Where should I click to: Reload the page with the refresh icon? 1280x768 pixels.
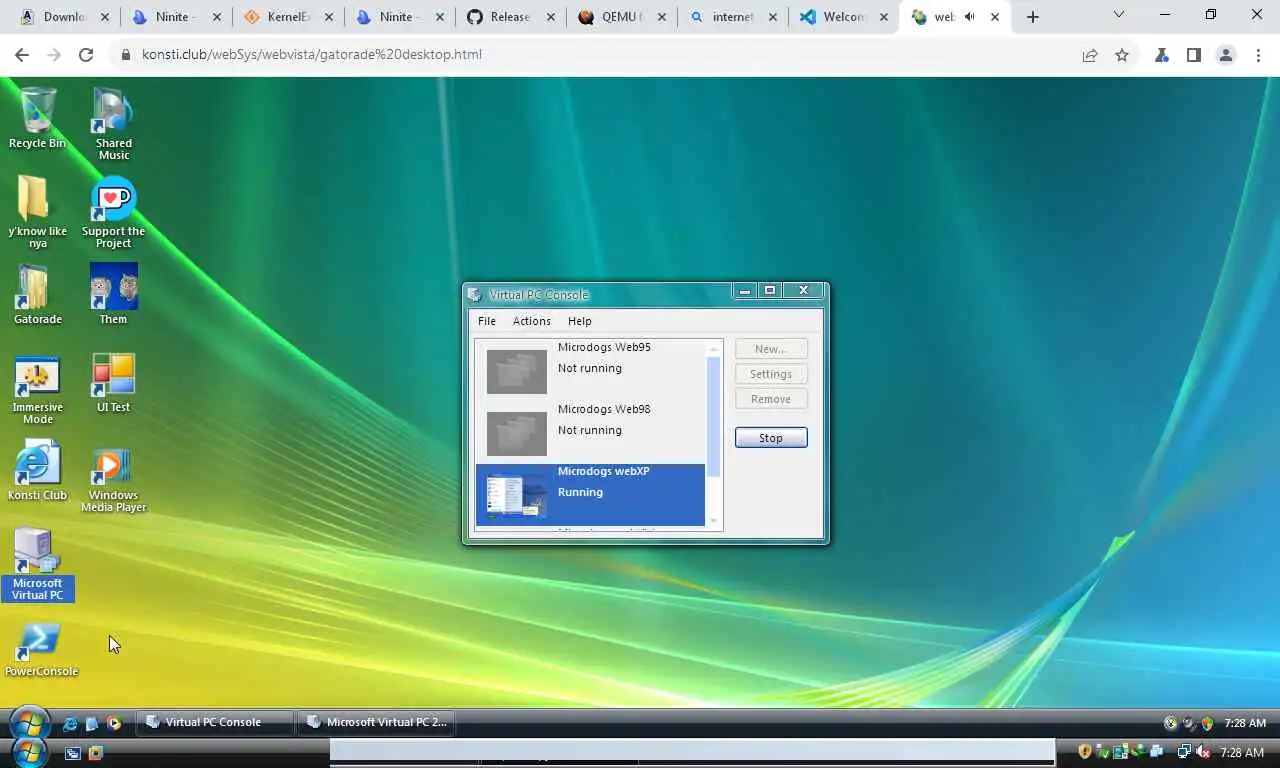[86, 55]
